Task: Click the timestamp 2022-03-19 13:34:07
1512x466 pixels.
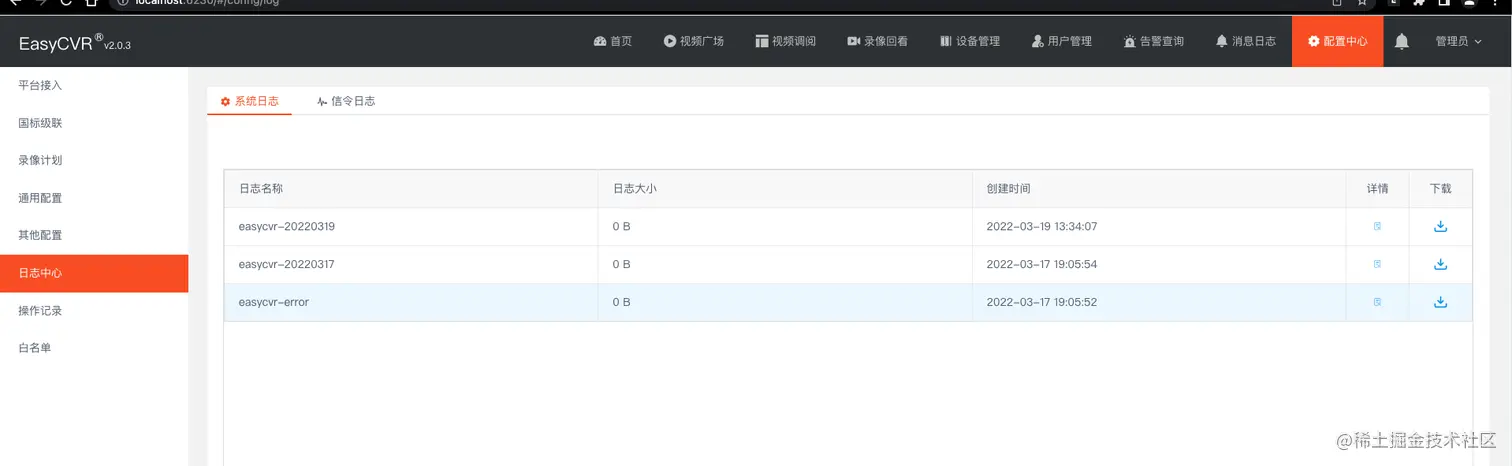Action: pos(1042,226)
